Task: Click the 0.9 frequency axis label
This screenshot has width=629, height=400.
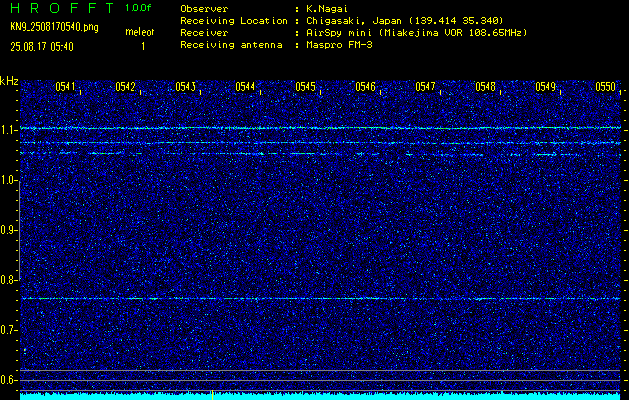Action: [x=8, y=230]
